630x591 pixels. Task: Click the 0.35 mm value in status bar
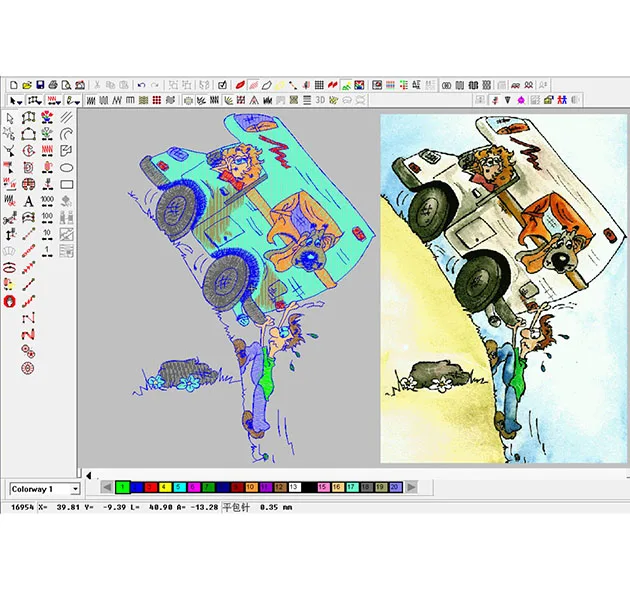(x=276, y=507)
